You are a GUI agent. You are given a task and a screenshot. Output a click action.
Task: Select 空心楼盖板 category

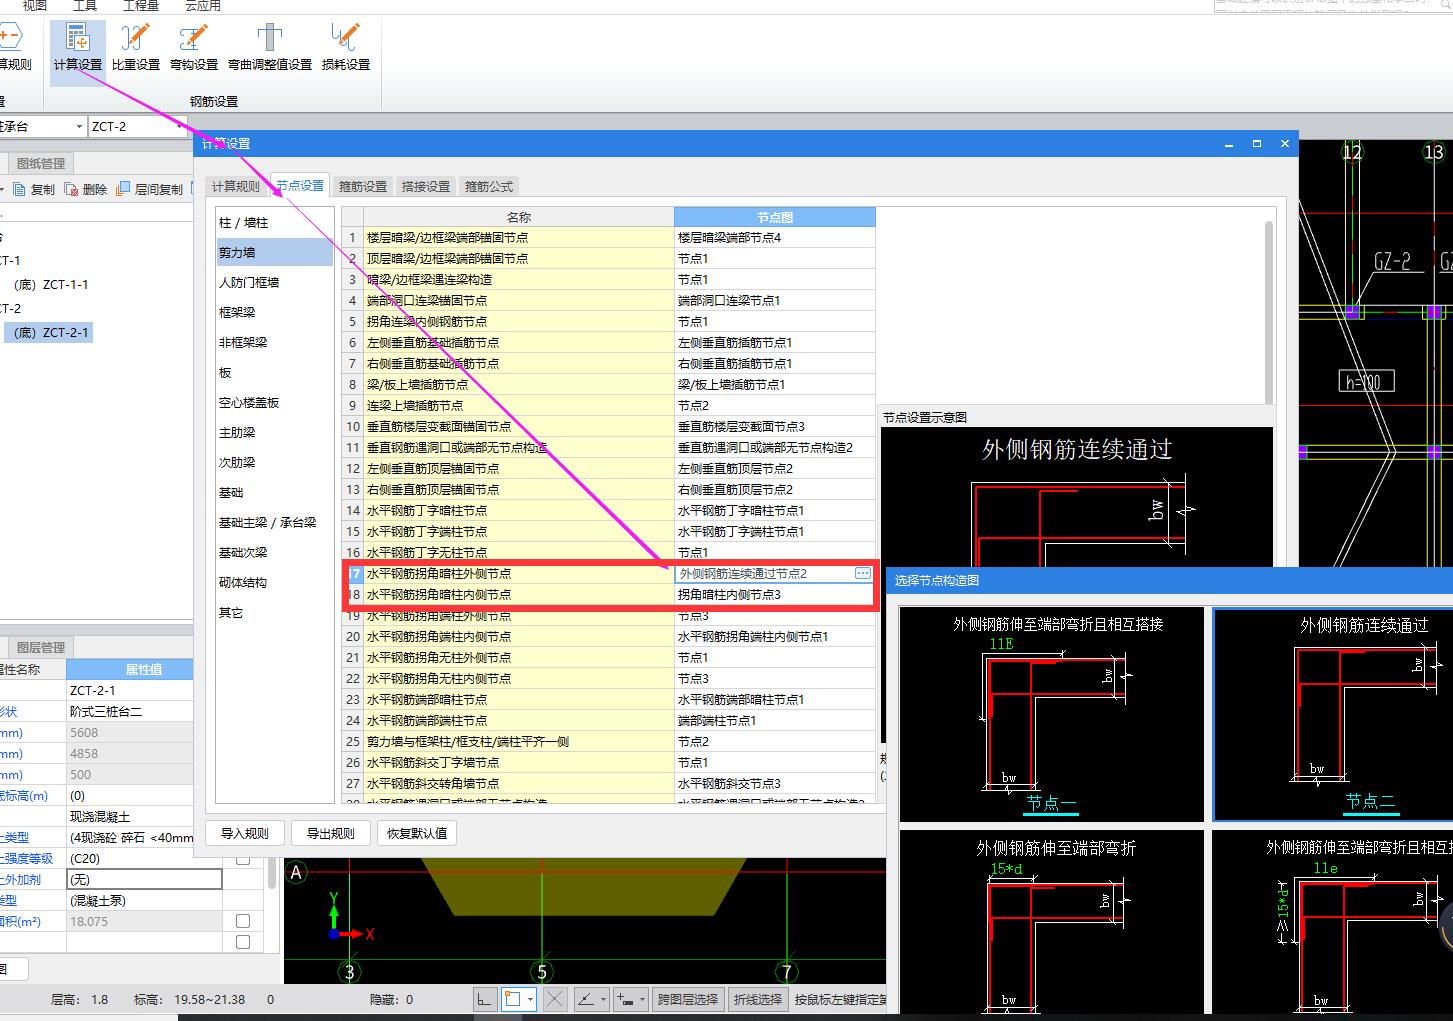pyautogui.click(x=274, y=402)
